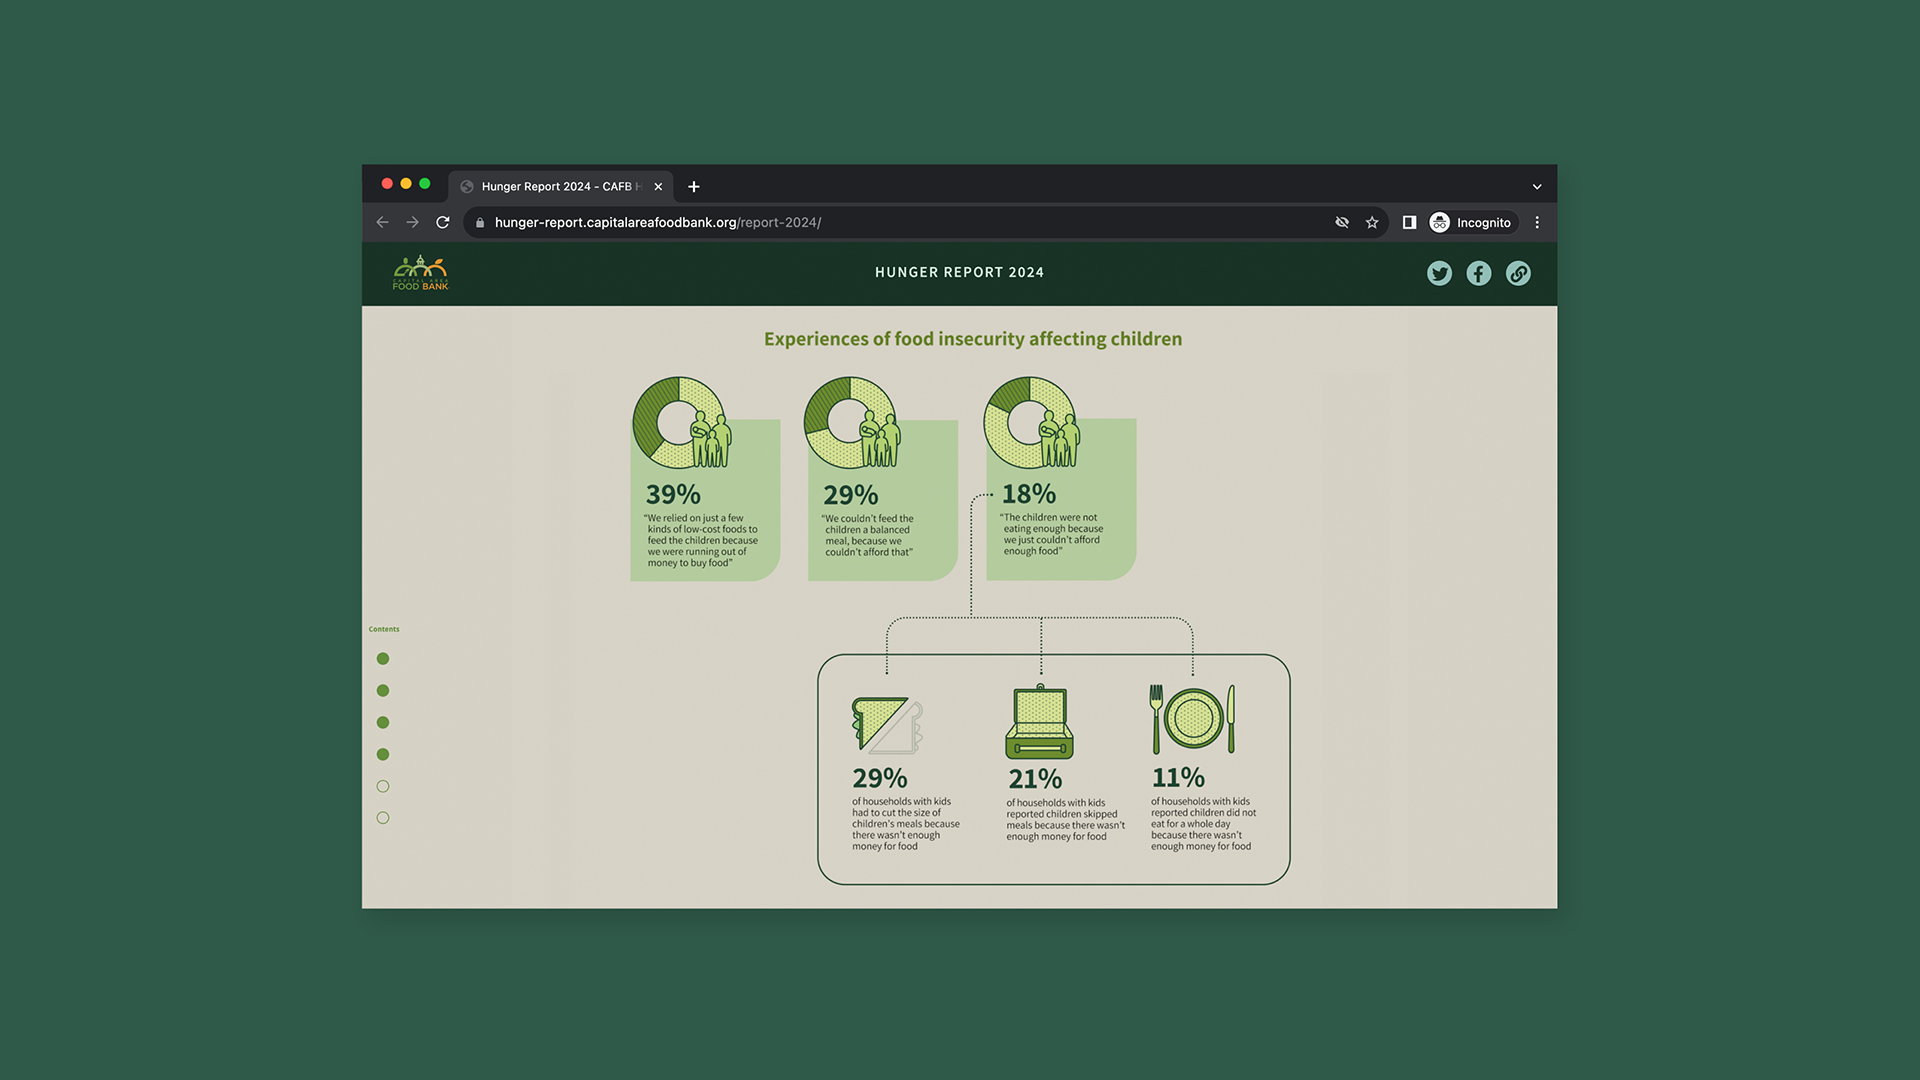This screenshot has width=1920, height=1080.
Task: Open a new tab with plus button
Action: point(694,187)
